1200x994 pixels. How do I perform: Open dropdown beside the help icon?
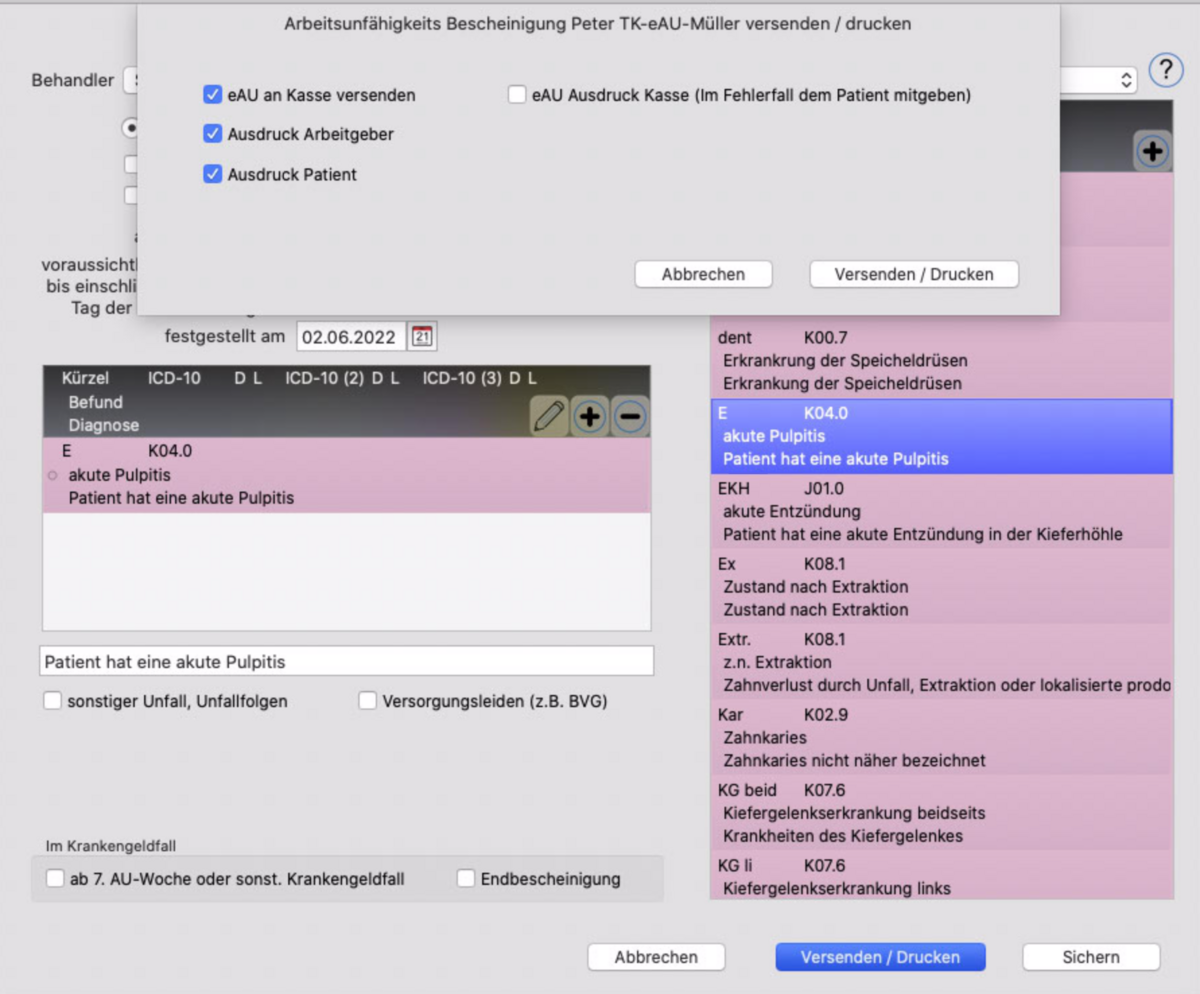1125,80
